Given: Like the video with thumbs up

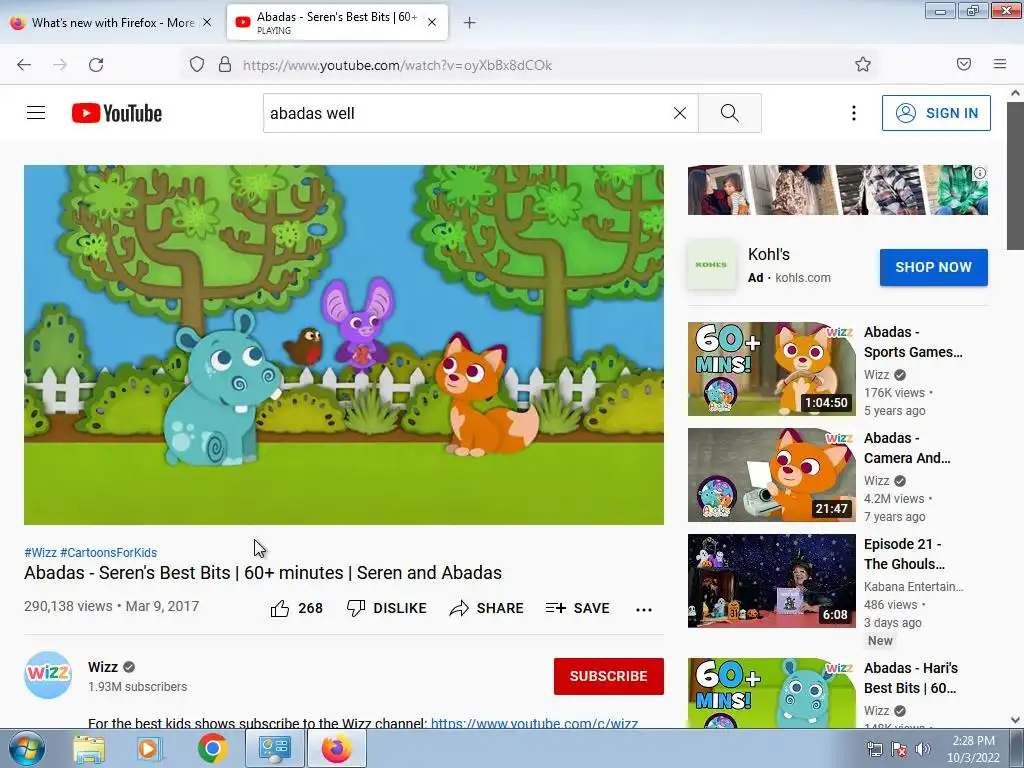Looking at the screenshot, I should [x=297, y=608].
